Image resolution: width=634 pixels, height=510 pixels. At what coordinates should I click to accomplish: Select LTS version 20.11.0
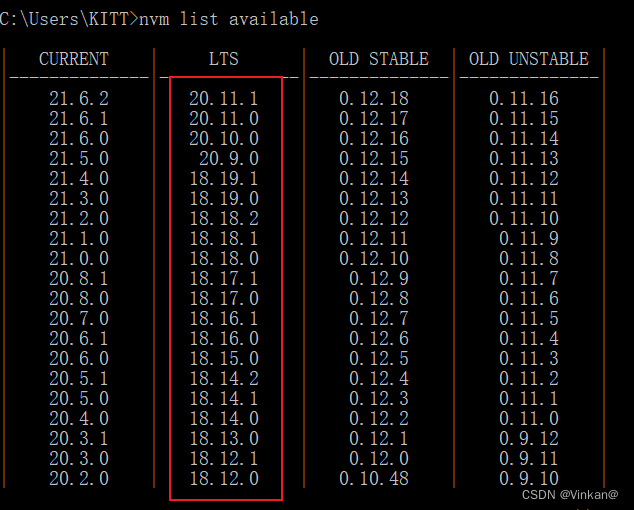pyautogui.click(x=224, y=119)
